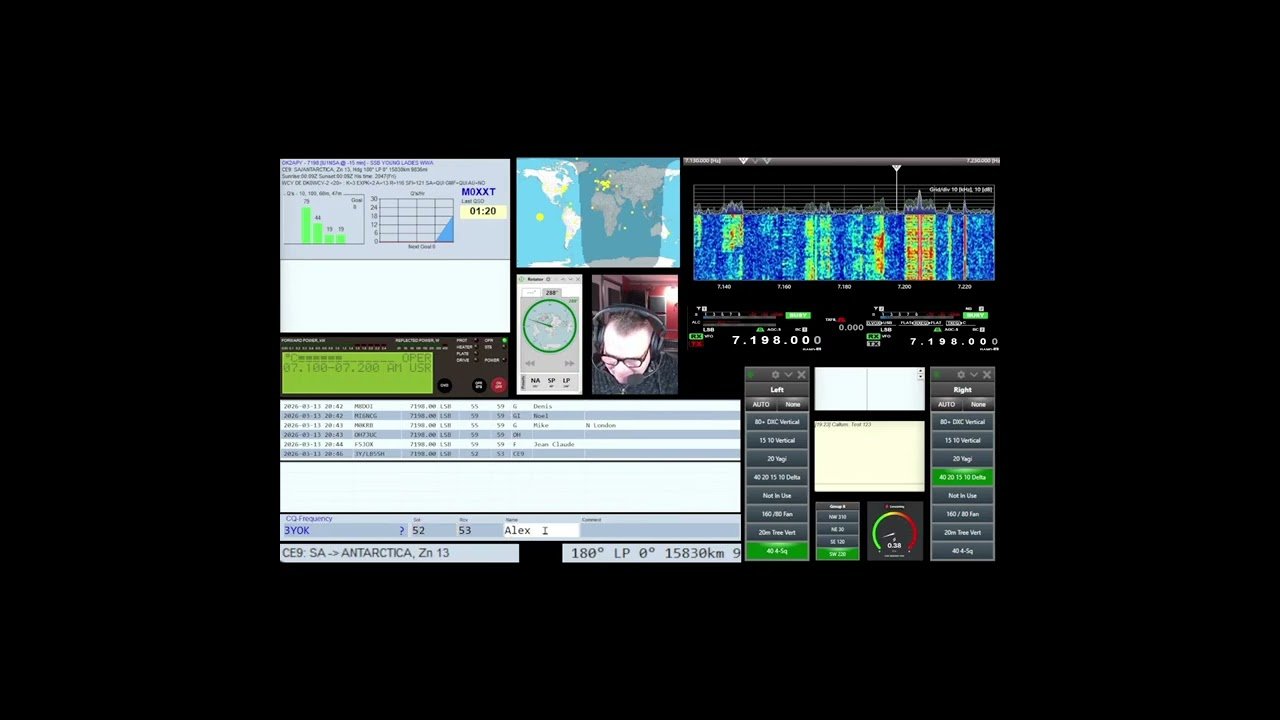The height and width of the screenshot is (720, 1280).
Task: Toggle the left VFO green RX indicator
Action: pos(696,336)
